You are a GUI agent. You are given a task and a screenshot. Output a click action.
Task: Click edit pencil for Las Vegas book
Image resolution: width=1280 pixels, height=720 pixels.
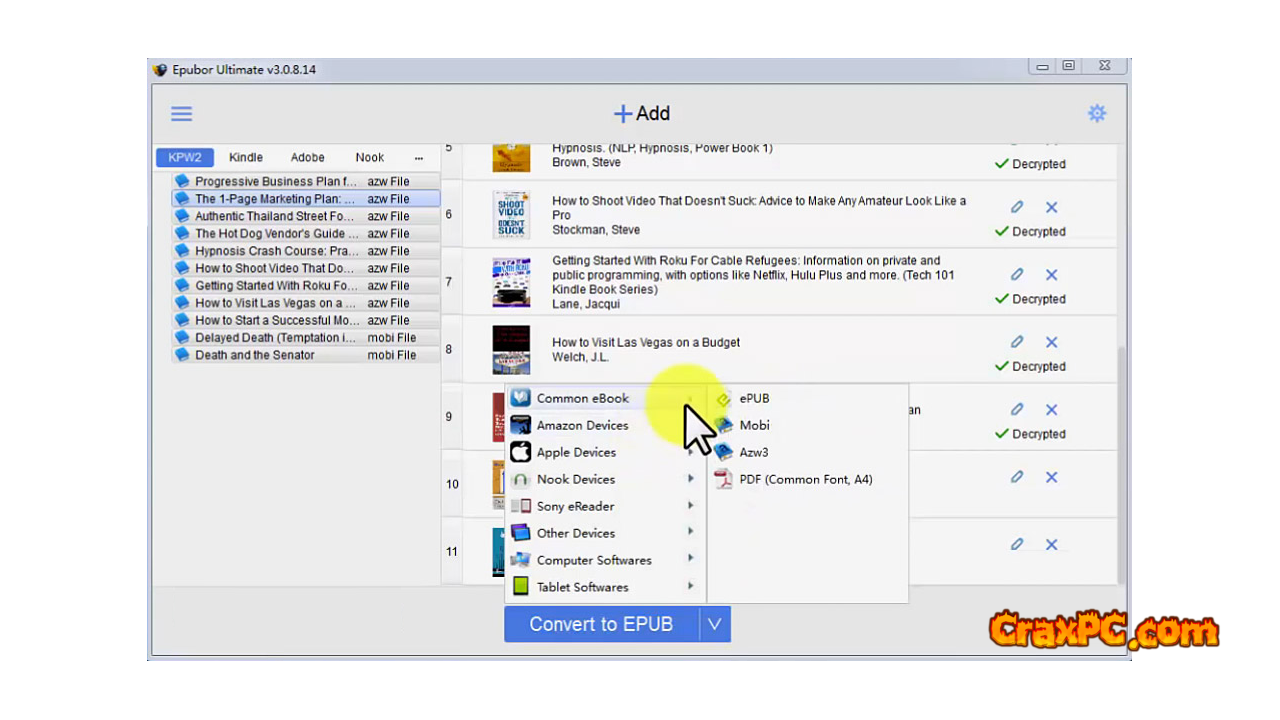[1017, 342]
